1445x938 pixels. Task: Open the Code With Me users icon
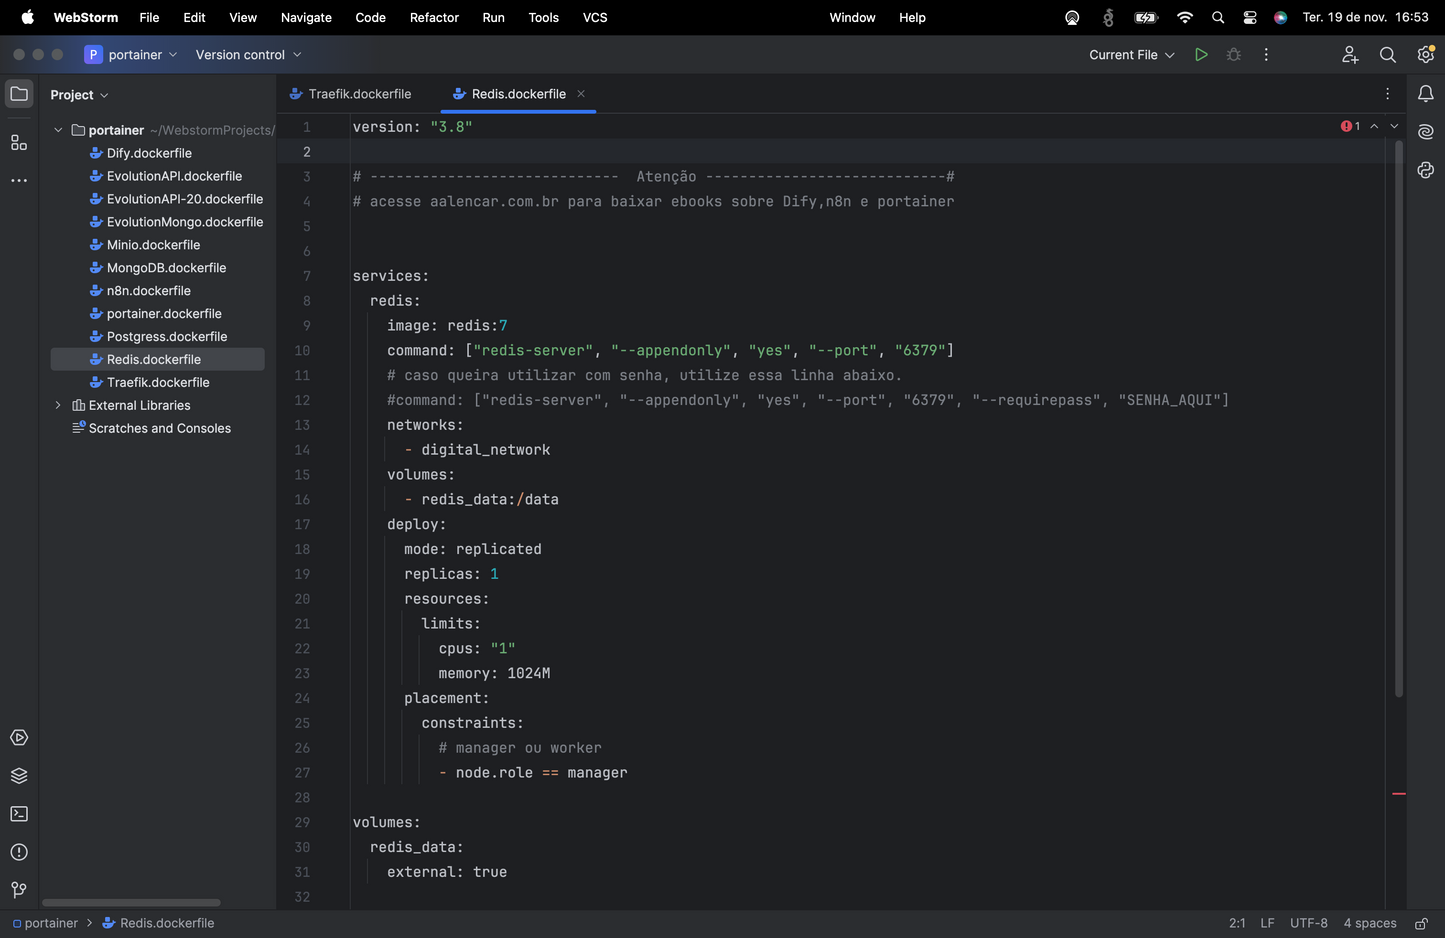click(1350, 55)
